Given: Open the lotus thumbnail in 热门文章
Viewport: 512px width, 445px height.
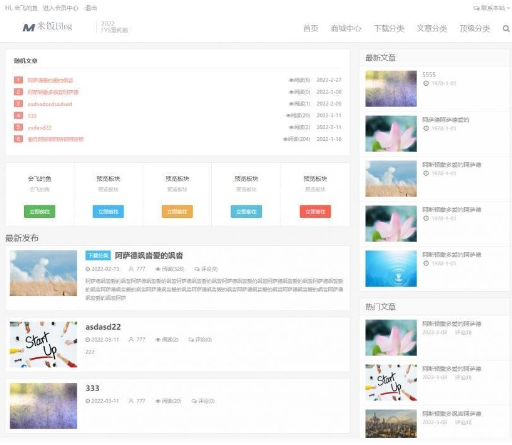Looking at the screenshot, I should 391,338.
